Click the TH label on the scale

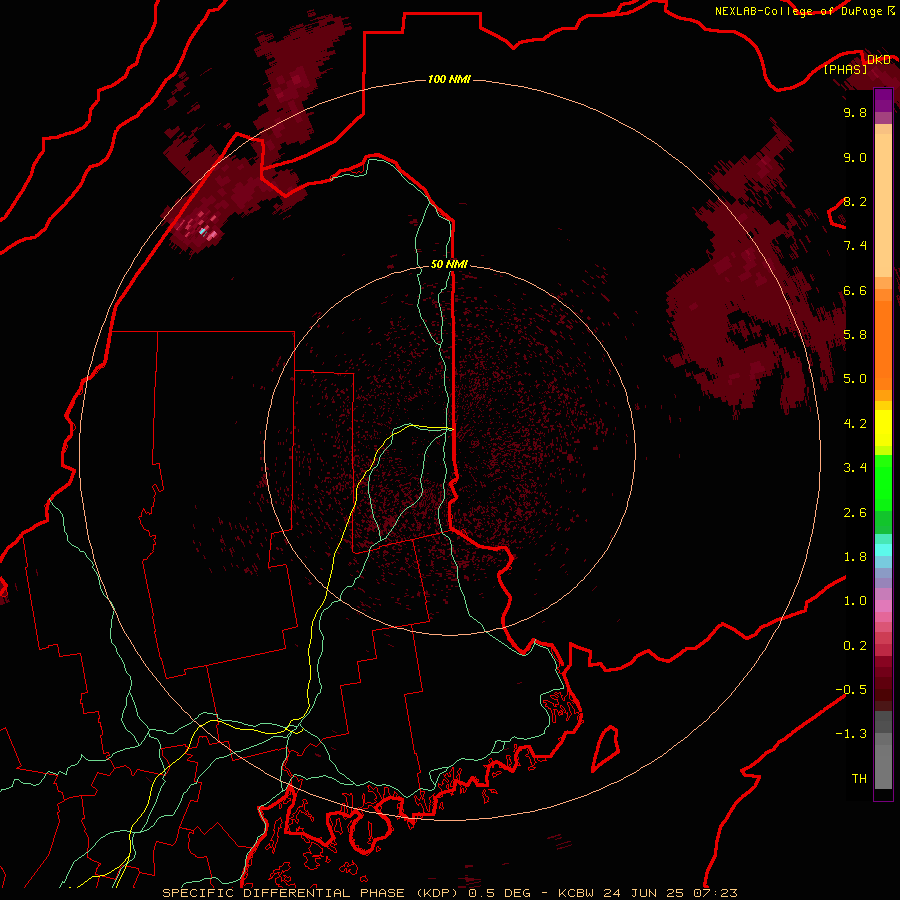point(859,779)
